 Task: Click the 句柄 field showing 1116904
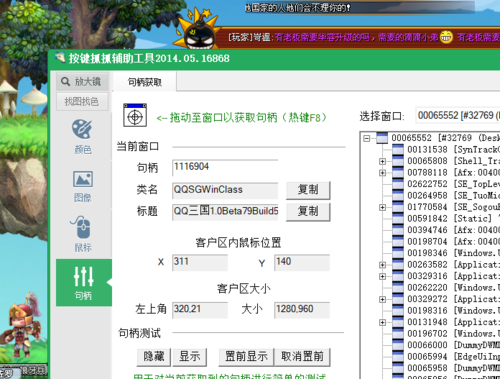click(225, 167)
